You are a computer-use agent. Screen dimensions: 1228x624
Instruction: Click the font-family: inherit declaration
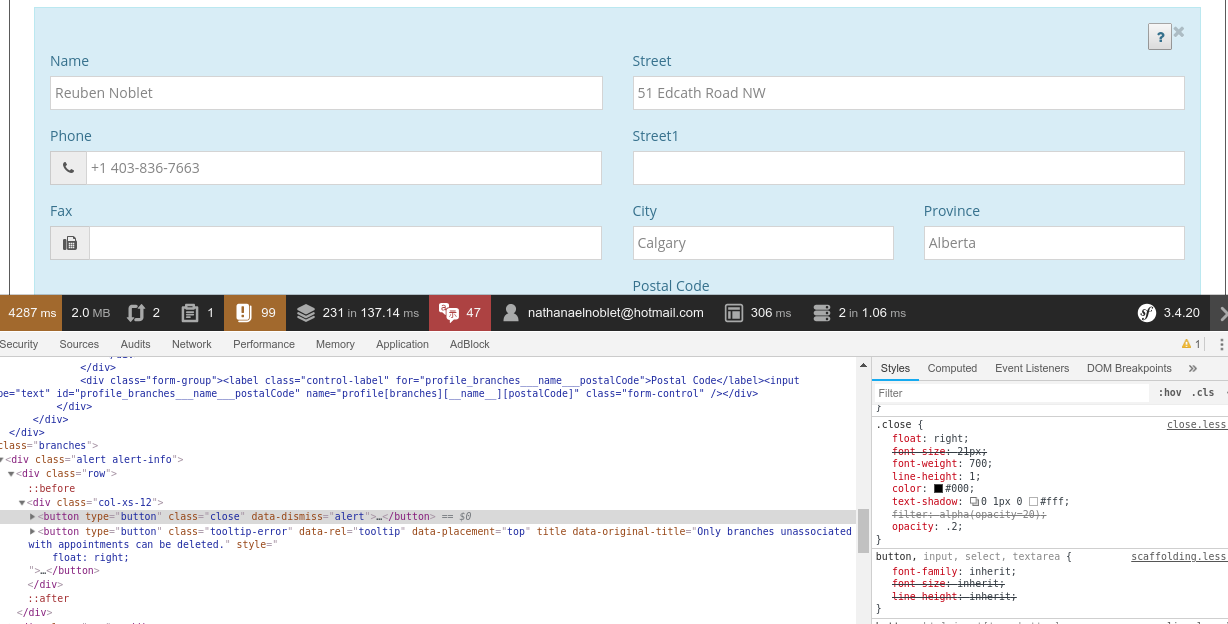coord(954,571)
